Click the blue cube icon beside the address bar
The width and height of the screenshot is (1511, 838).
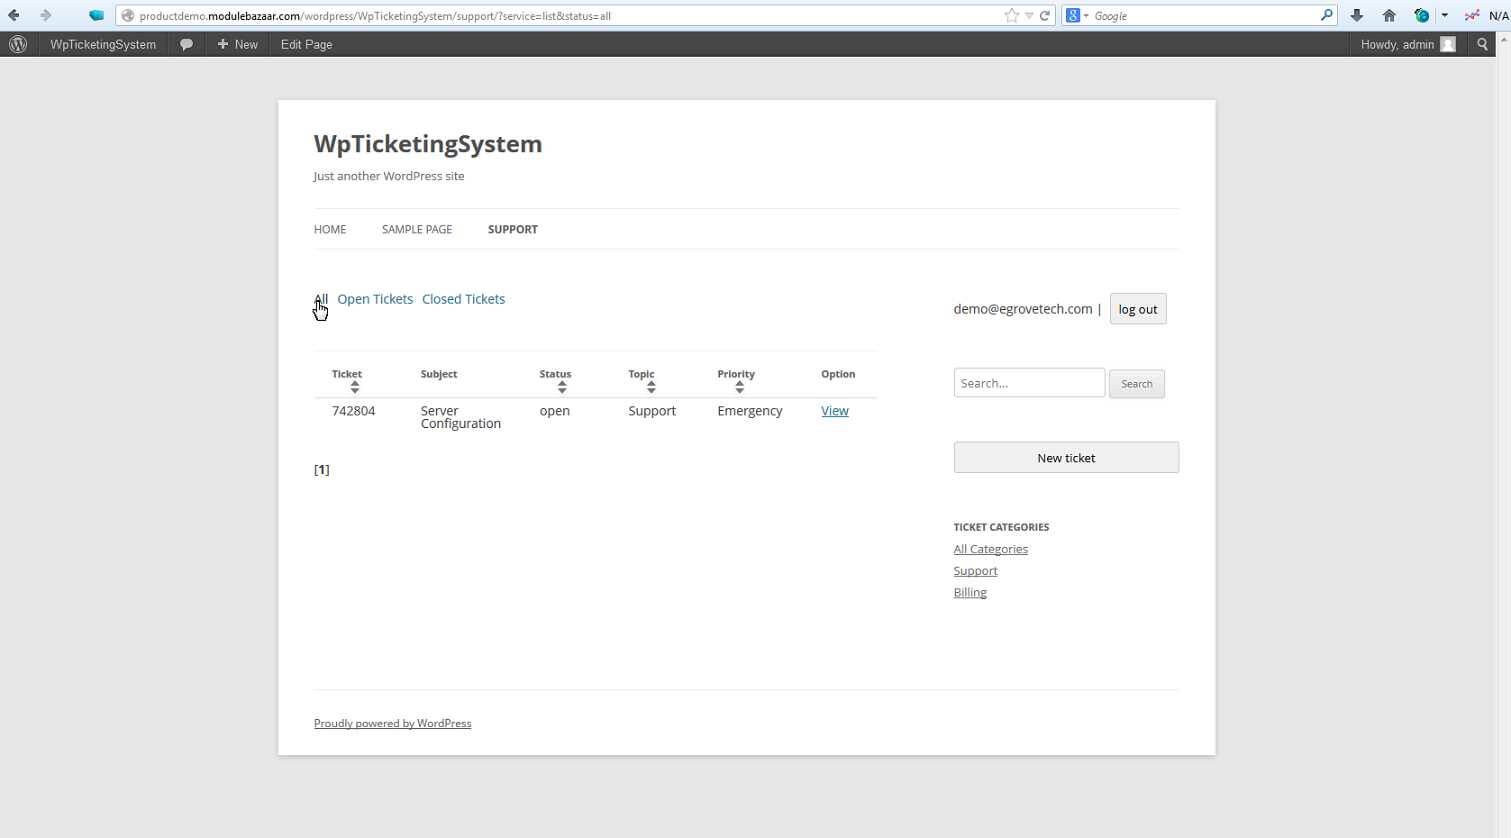pos(96,15)
